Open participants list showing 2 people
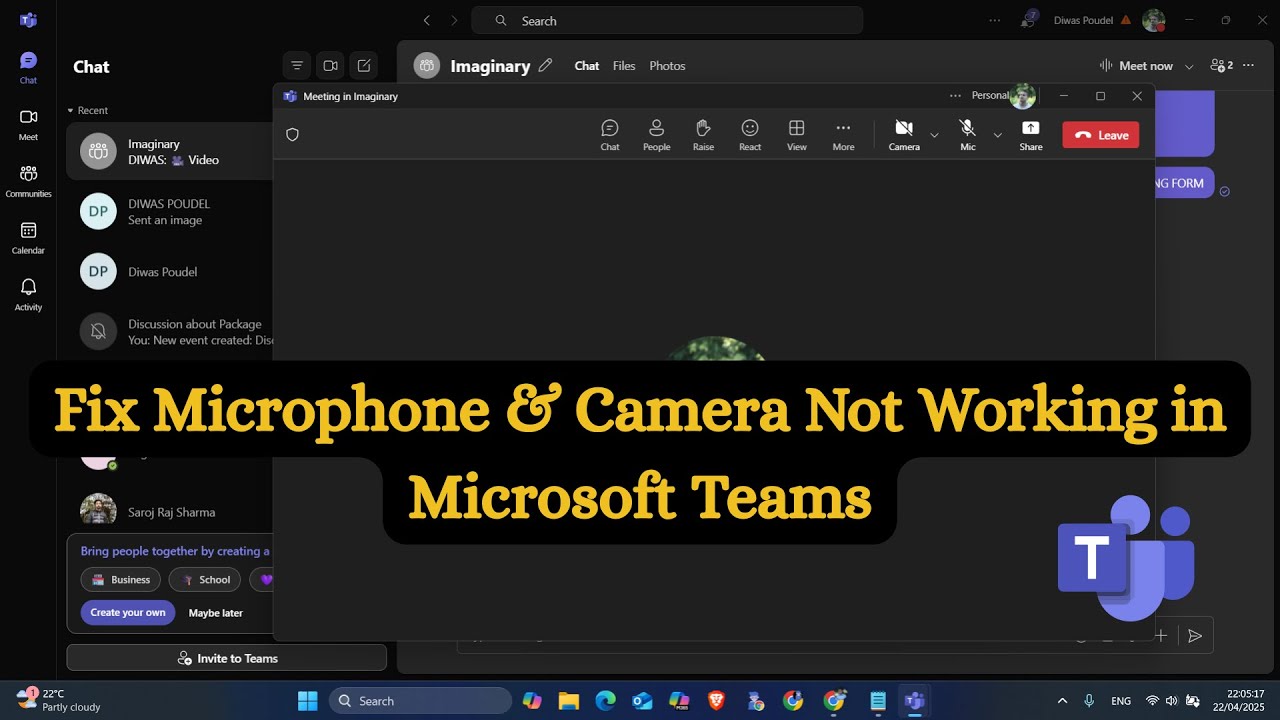 click(x=1221, y=65)
